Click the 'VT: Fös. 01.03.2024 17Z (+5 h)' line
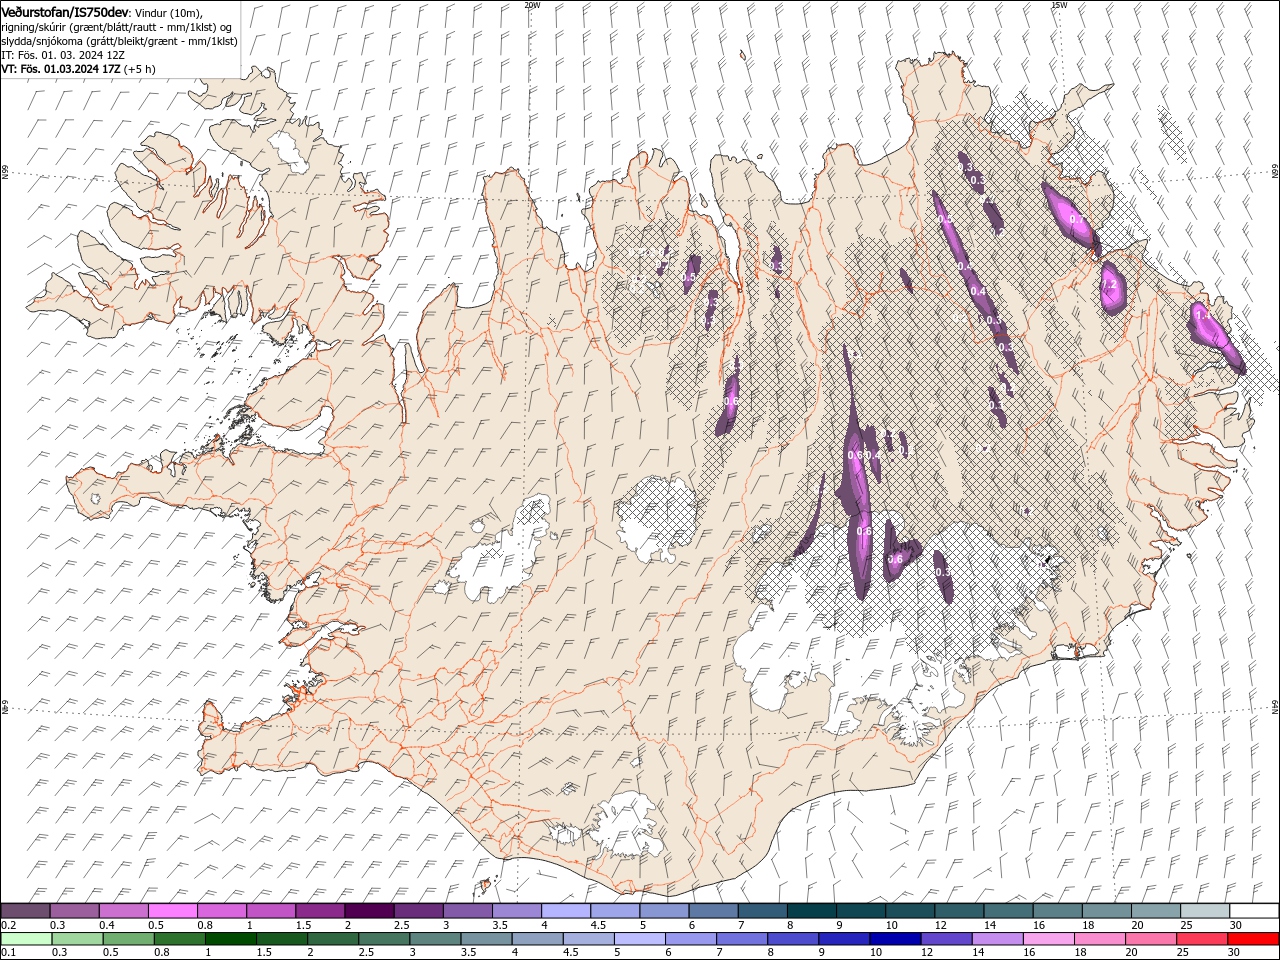The height and width of the screenshot is (960, 1280). click(78, 69)
